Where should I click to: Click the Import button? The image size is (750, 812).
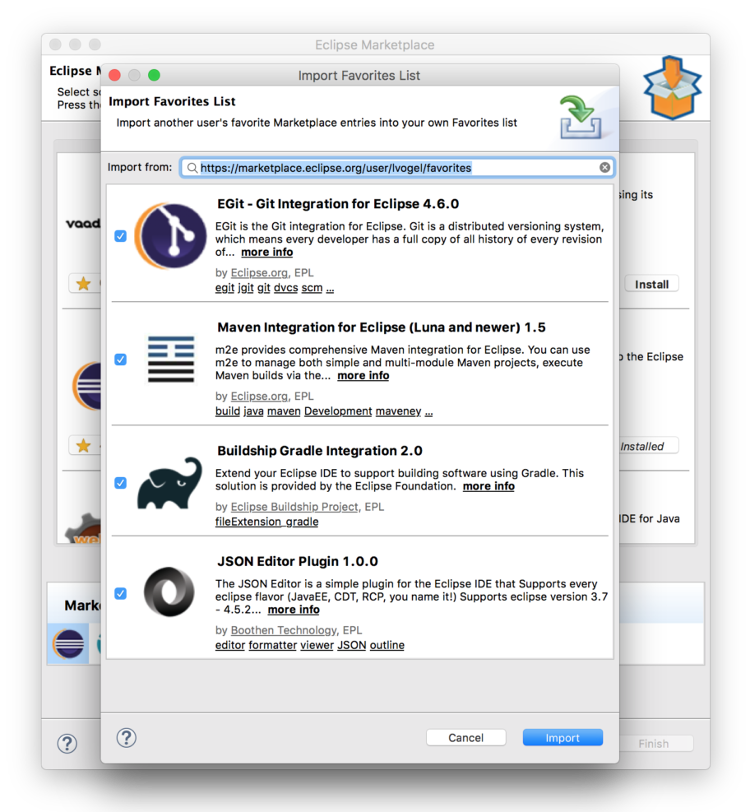pyautogui.click(x=562, y=737)
